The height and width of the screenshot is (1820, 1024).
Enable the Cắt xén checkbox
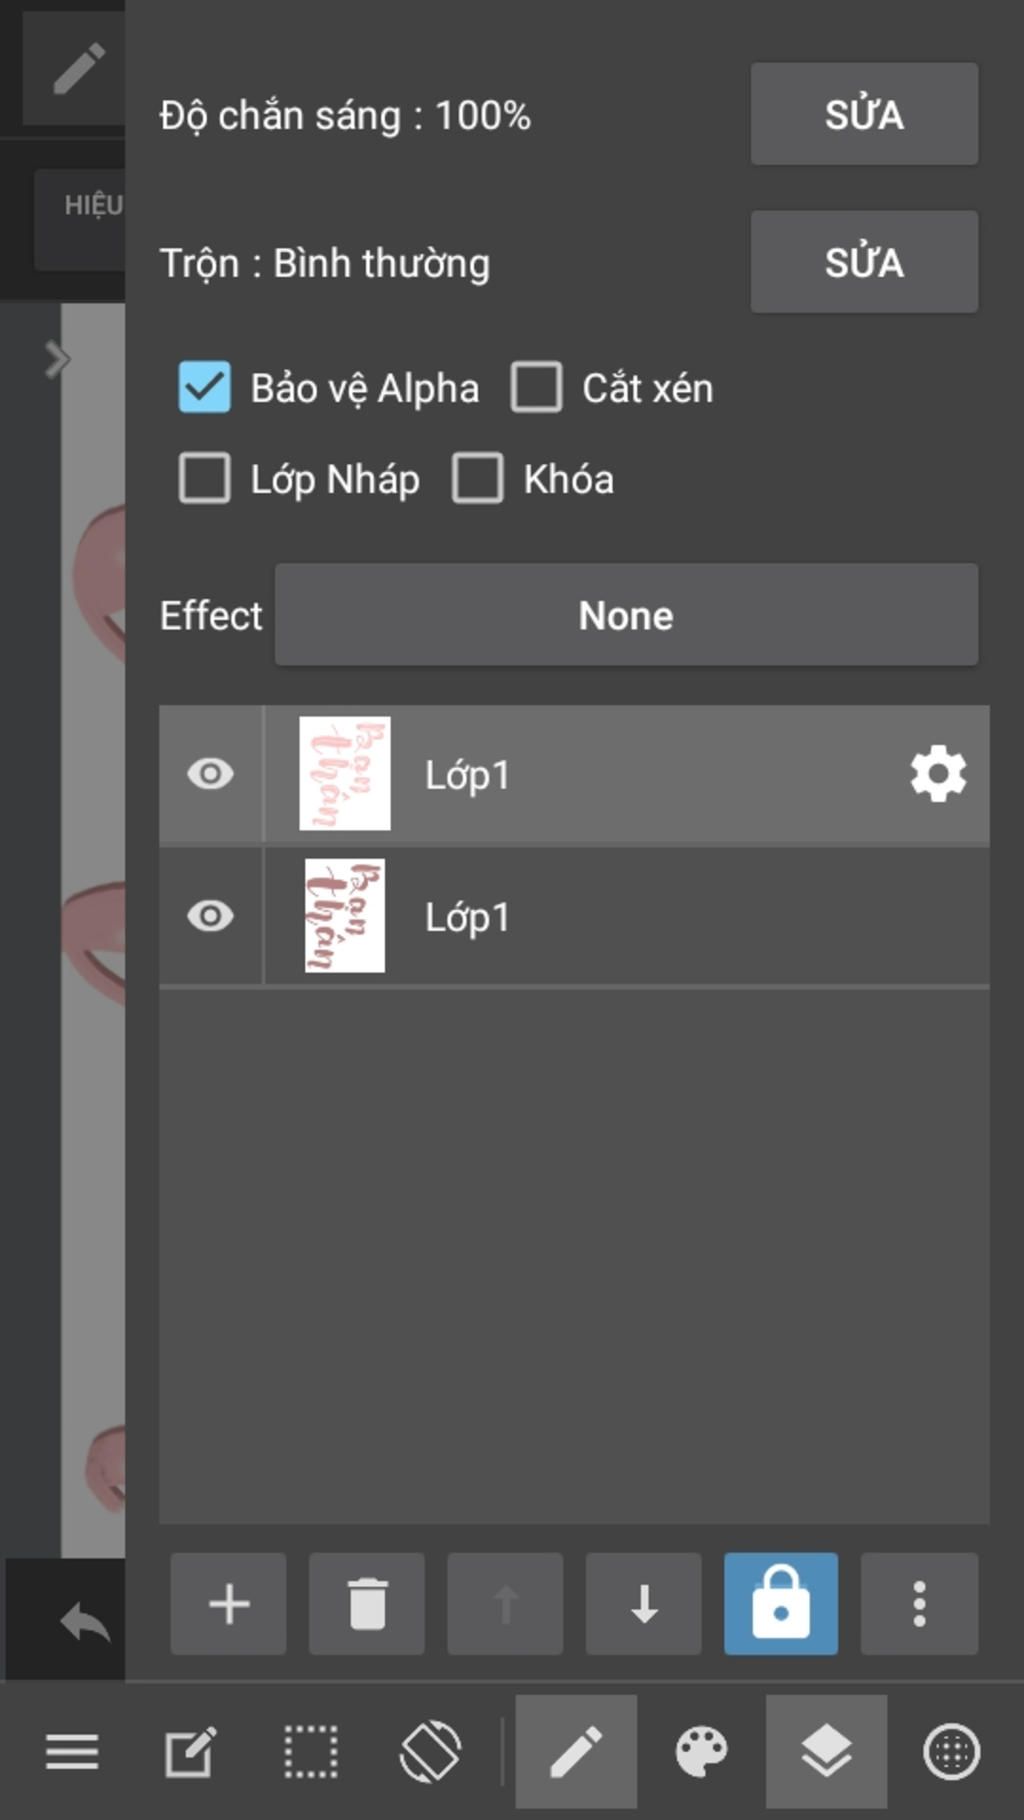[537, 387]
